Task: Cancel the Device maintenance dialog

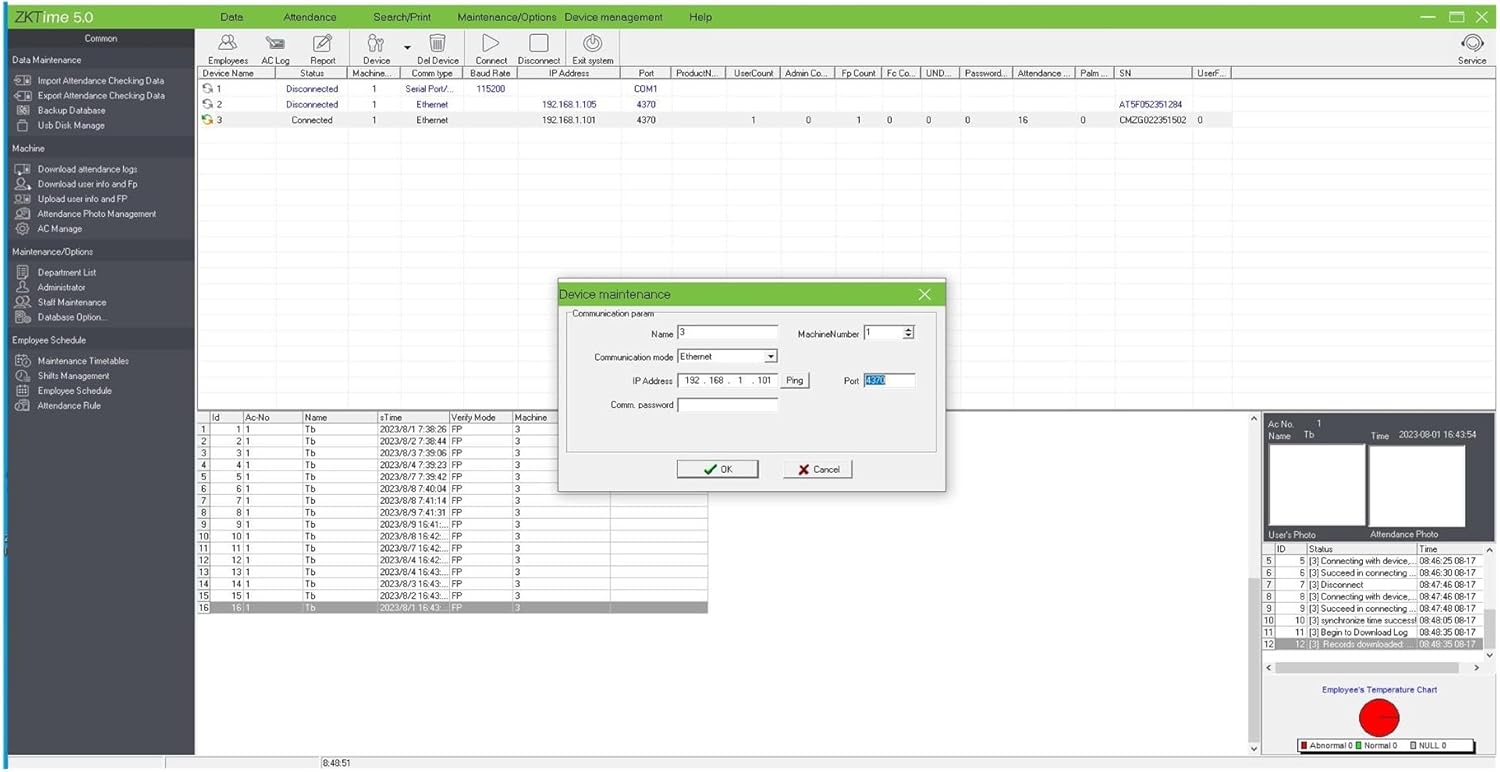Action: pyautogui.click(x=818, y=469)
